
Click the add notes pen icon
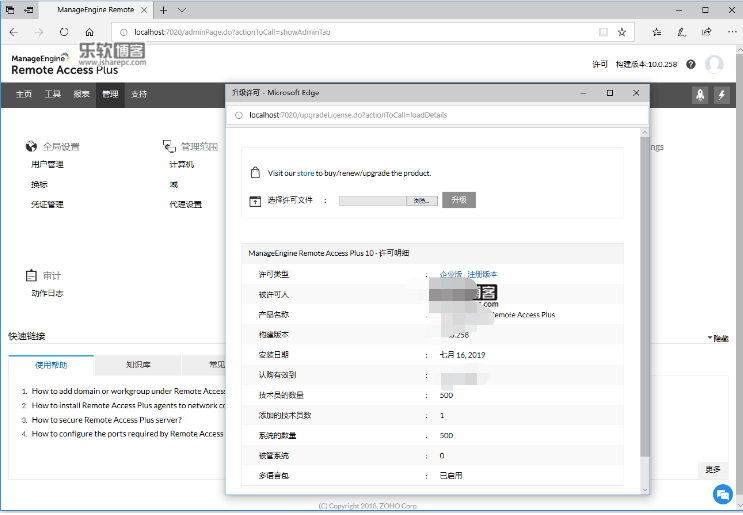coord(682,32)
